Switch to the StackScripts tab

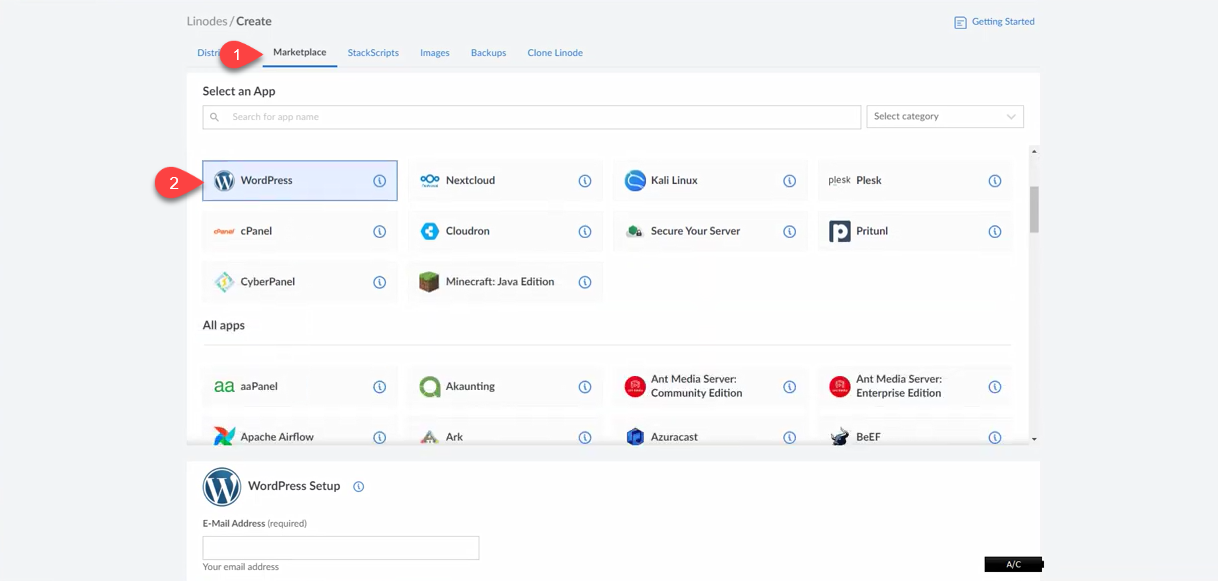click(x=373, y=53)
